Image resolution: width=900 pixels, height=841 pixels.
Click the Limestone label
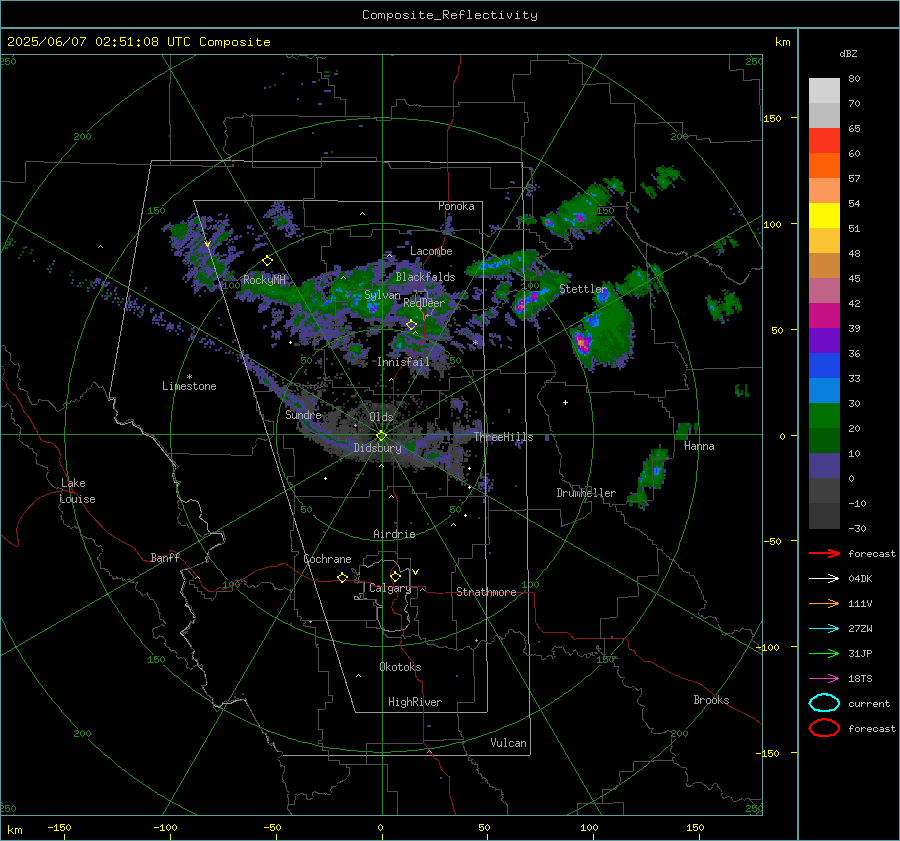pyautogui.click(x=189, y=386)
